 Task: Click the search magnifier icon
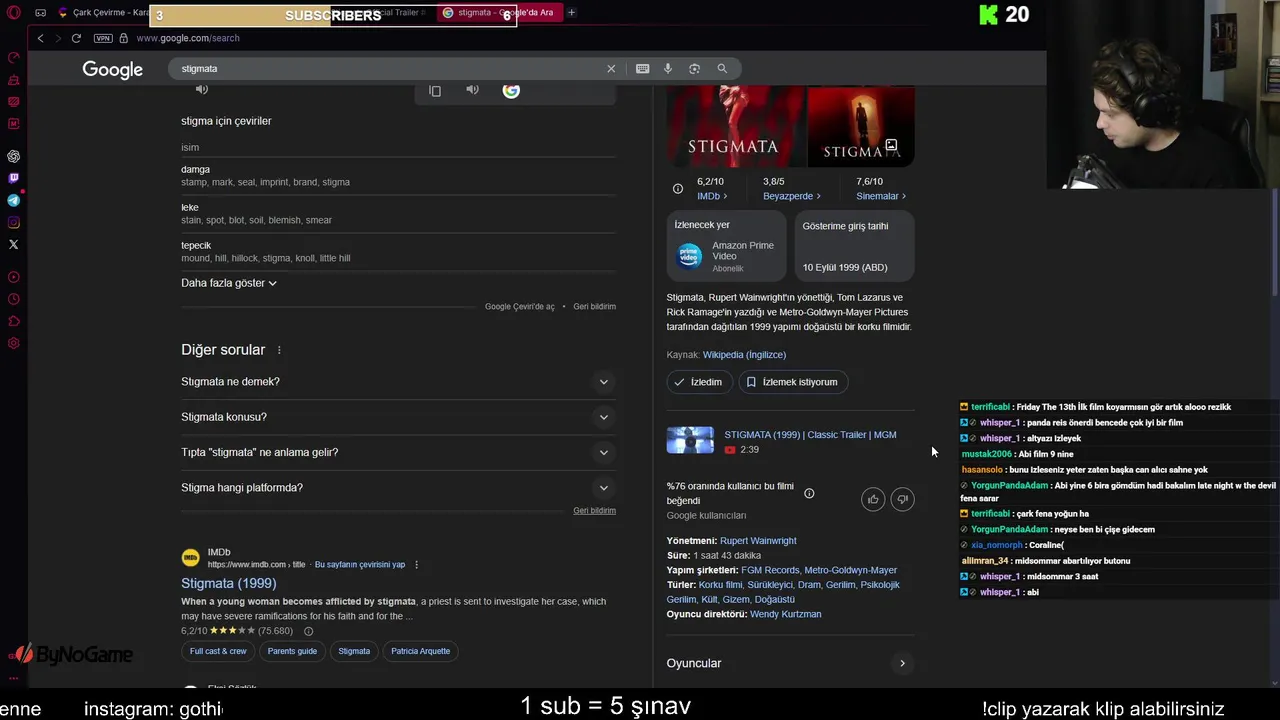click(722, 69)
